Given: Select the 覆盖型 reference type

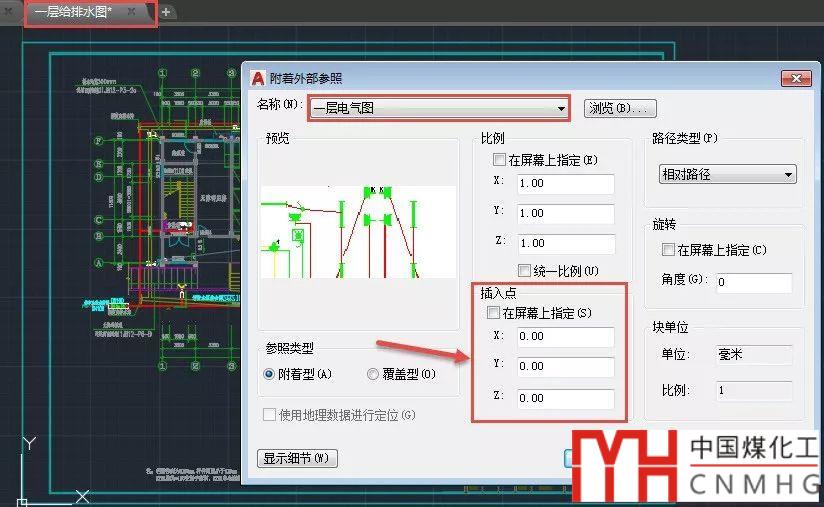Looking at the screenshot, I should 373,374.
